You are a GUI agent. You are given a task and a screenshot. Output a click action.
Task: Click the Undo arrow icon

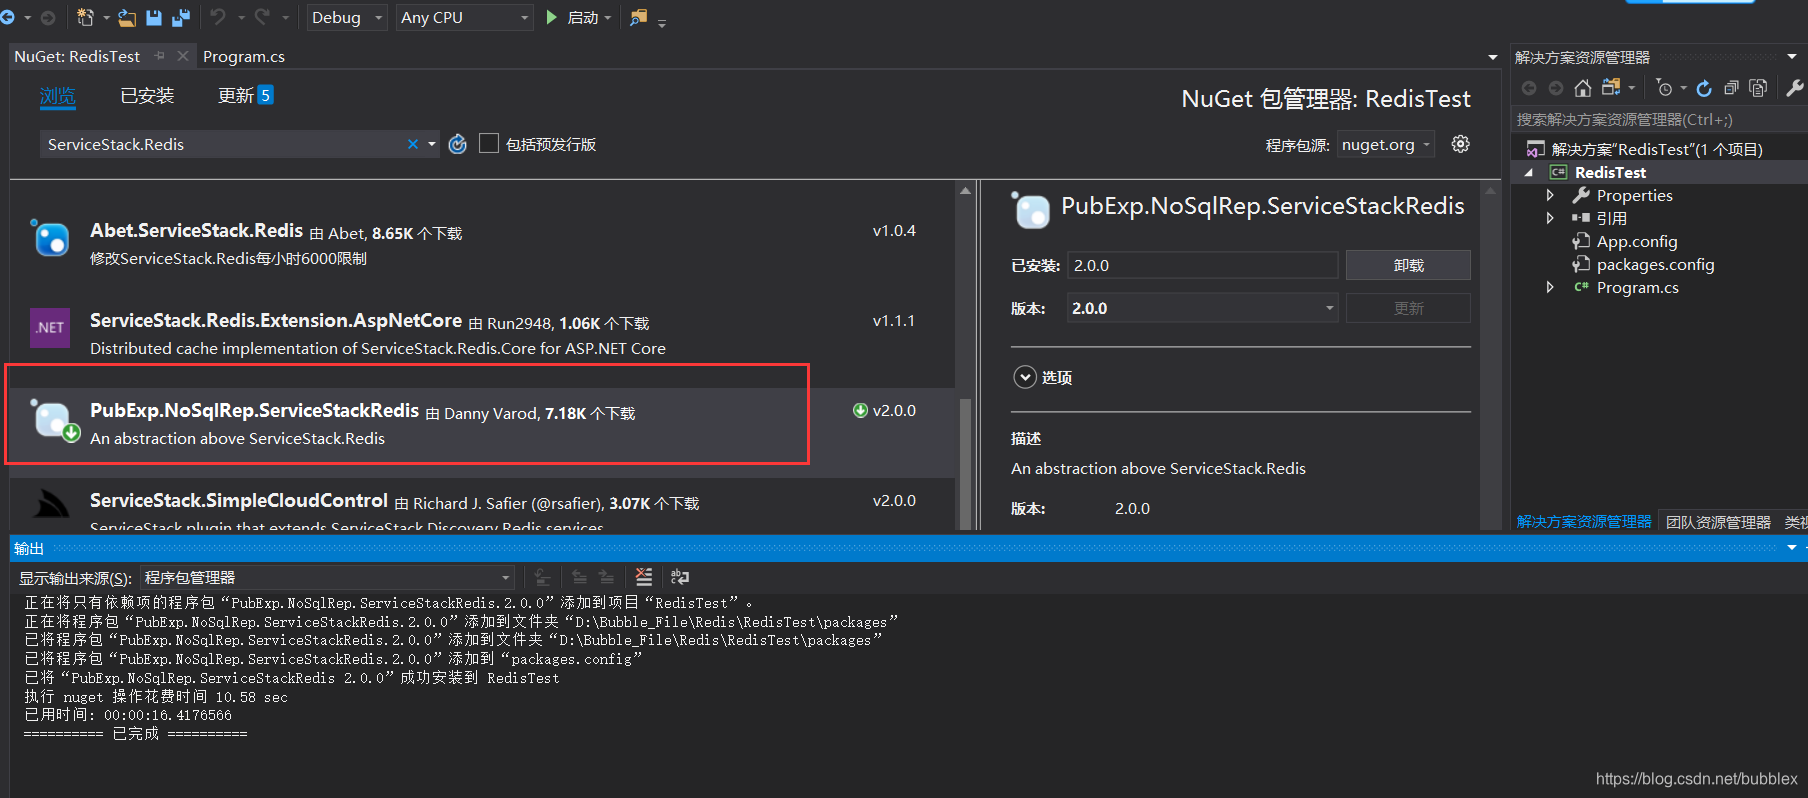218,16
